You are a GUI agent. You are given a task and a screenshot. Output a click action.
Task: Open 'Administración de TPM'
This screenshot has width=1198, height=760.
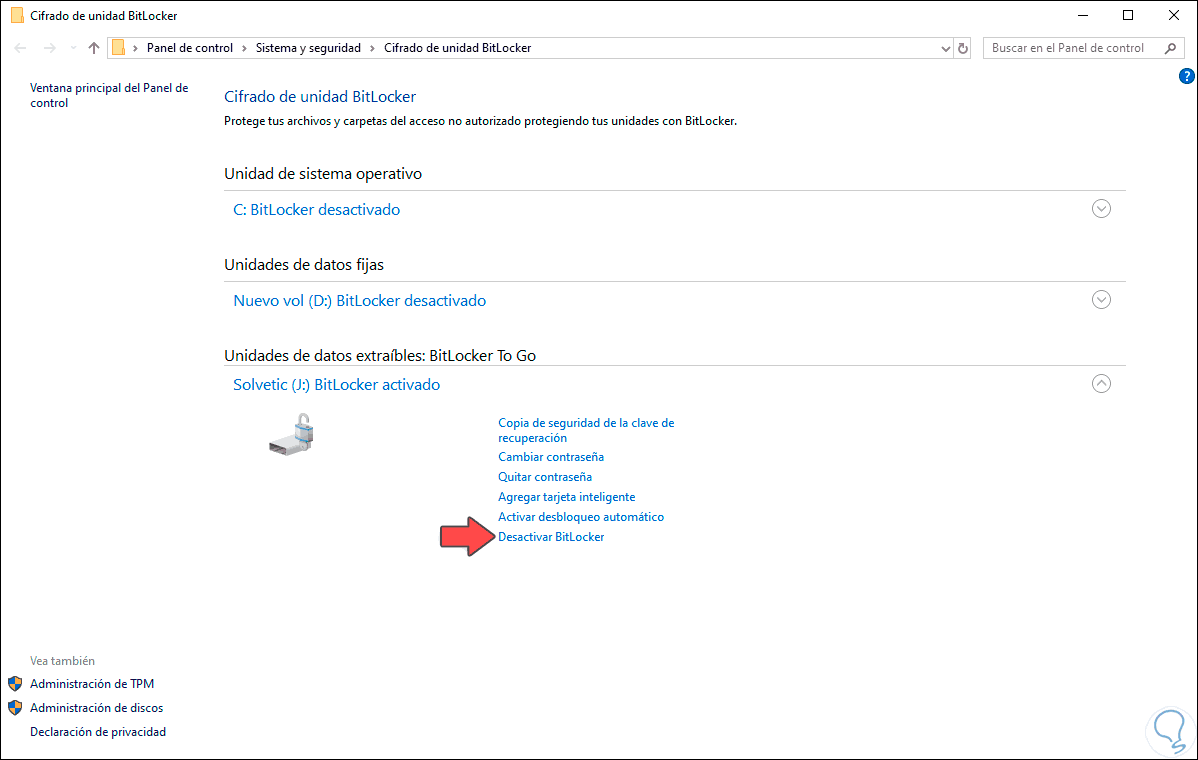point(92,684)
